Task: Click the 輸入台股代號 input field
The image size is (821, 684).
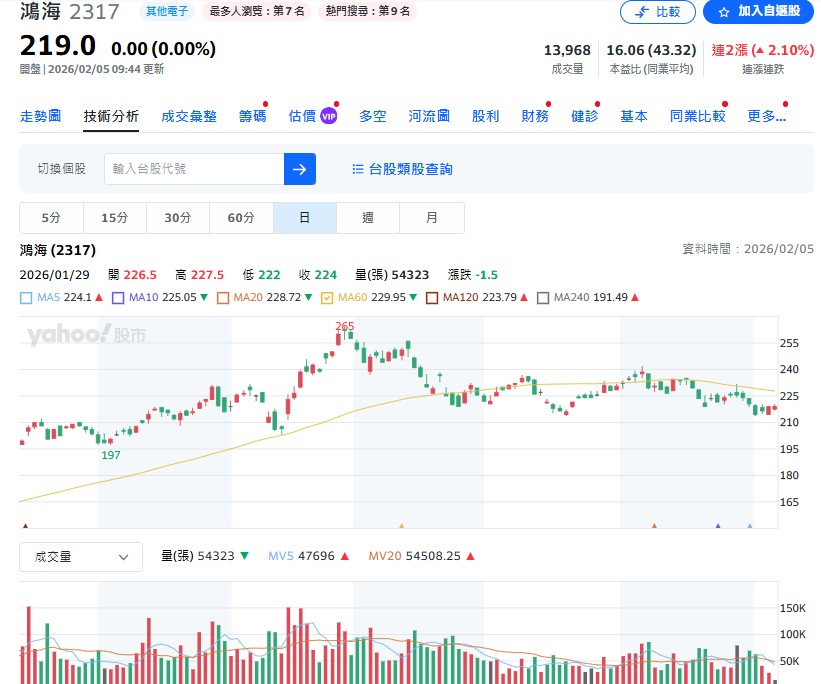Action: [x=190, y=168]
